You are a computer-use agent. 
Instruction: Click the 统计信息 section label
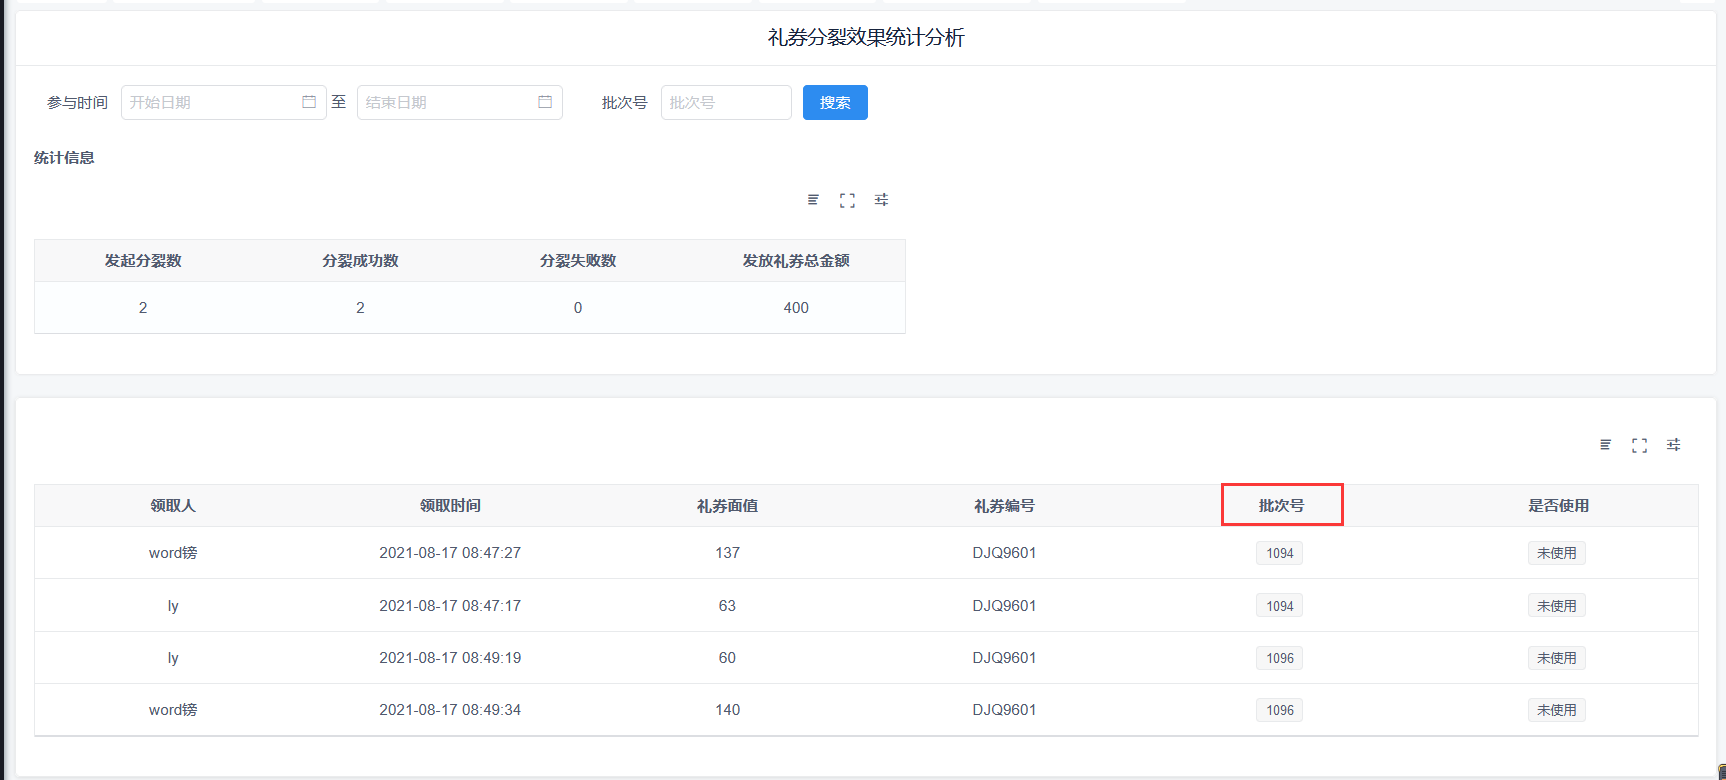[64, 158]
